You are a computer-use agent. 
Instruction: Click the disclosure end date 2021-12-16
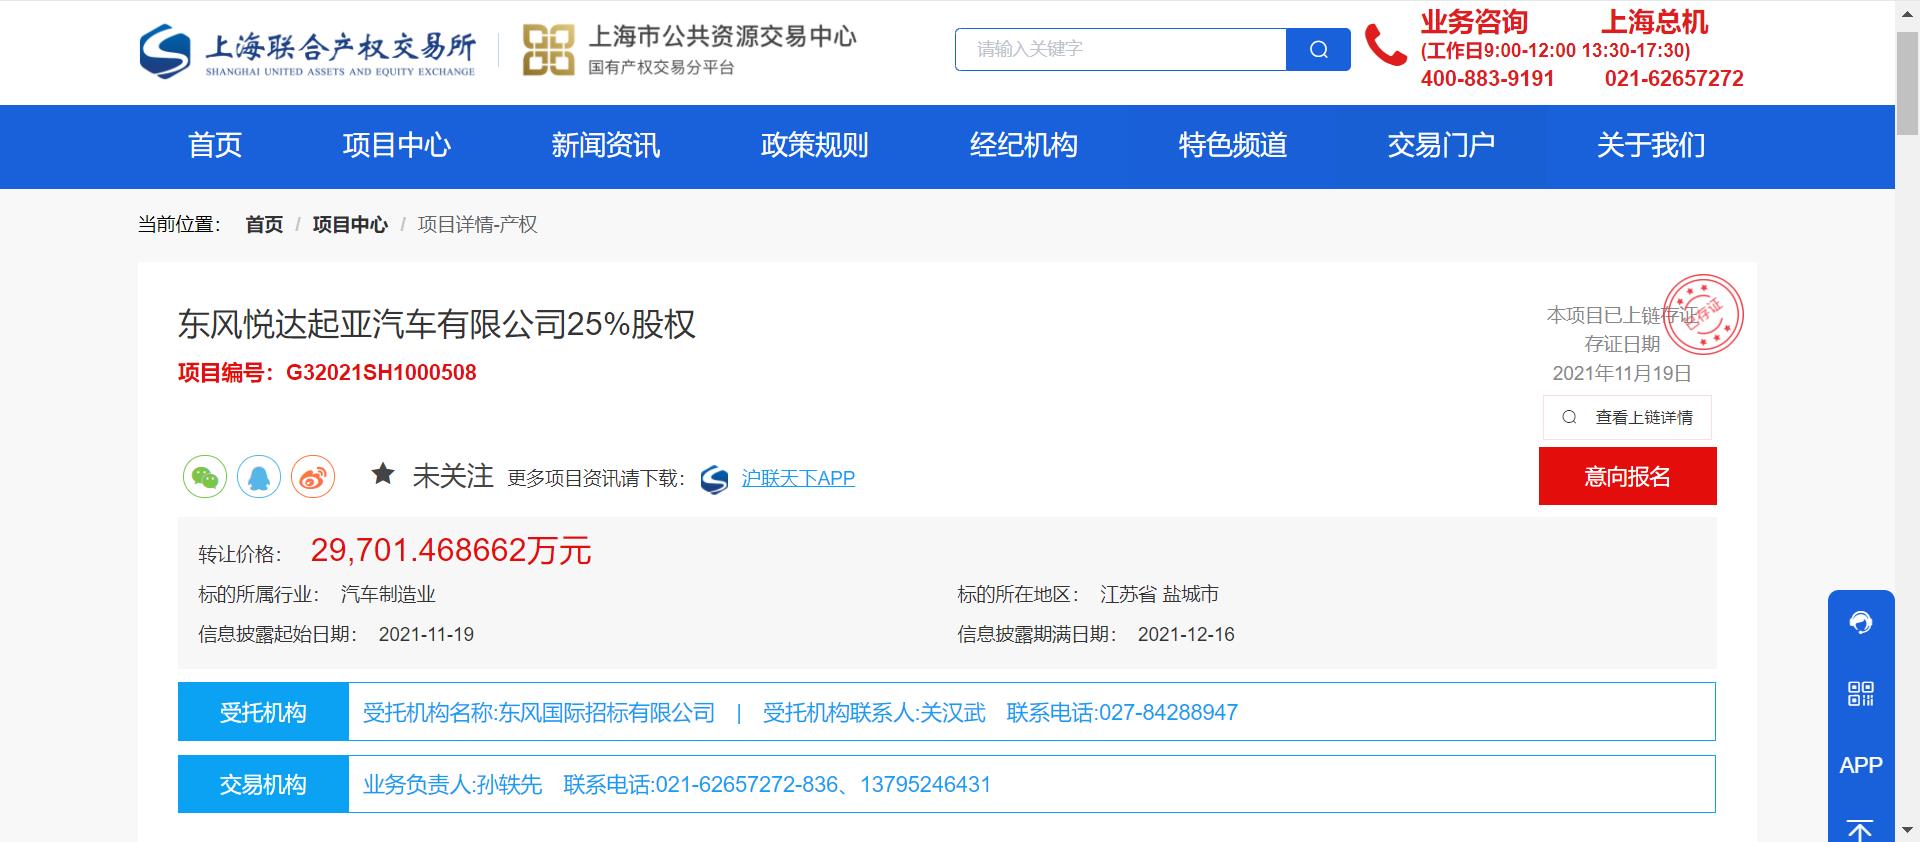pyautogui.click(x=1186, y=635)
